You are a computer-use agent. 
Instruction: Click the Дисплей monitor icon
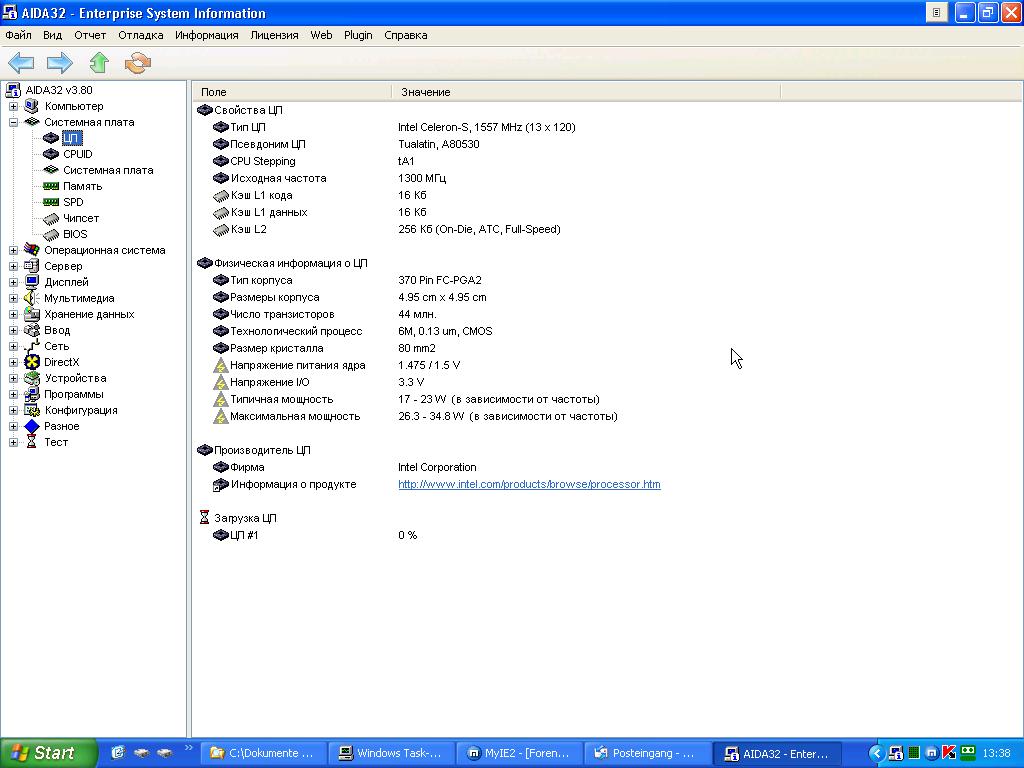tap(31, 281)
